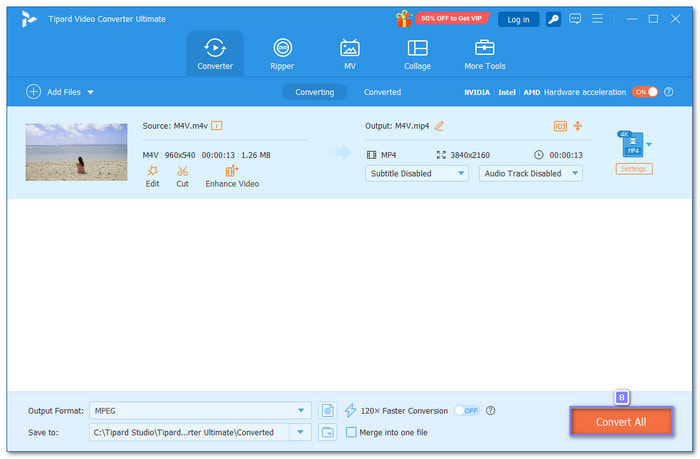
Task: Open the Enhance Video tool
Action: (x=232, y=177)
